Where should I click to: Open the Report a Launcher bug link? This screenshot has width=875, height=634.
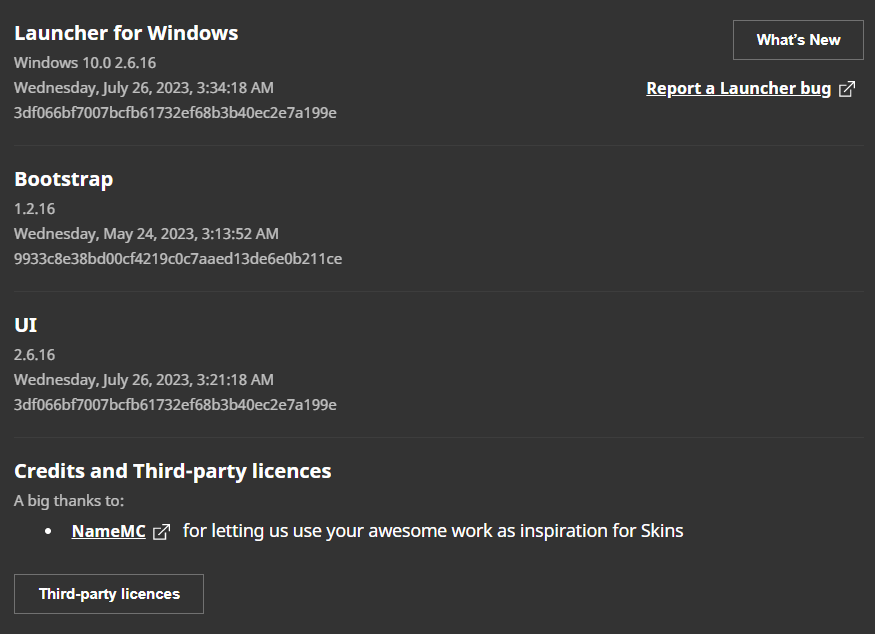[x=738, y=89]
